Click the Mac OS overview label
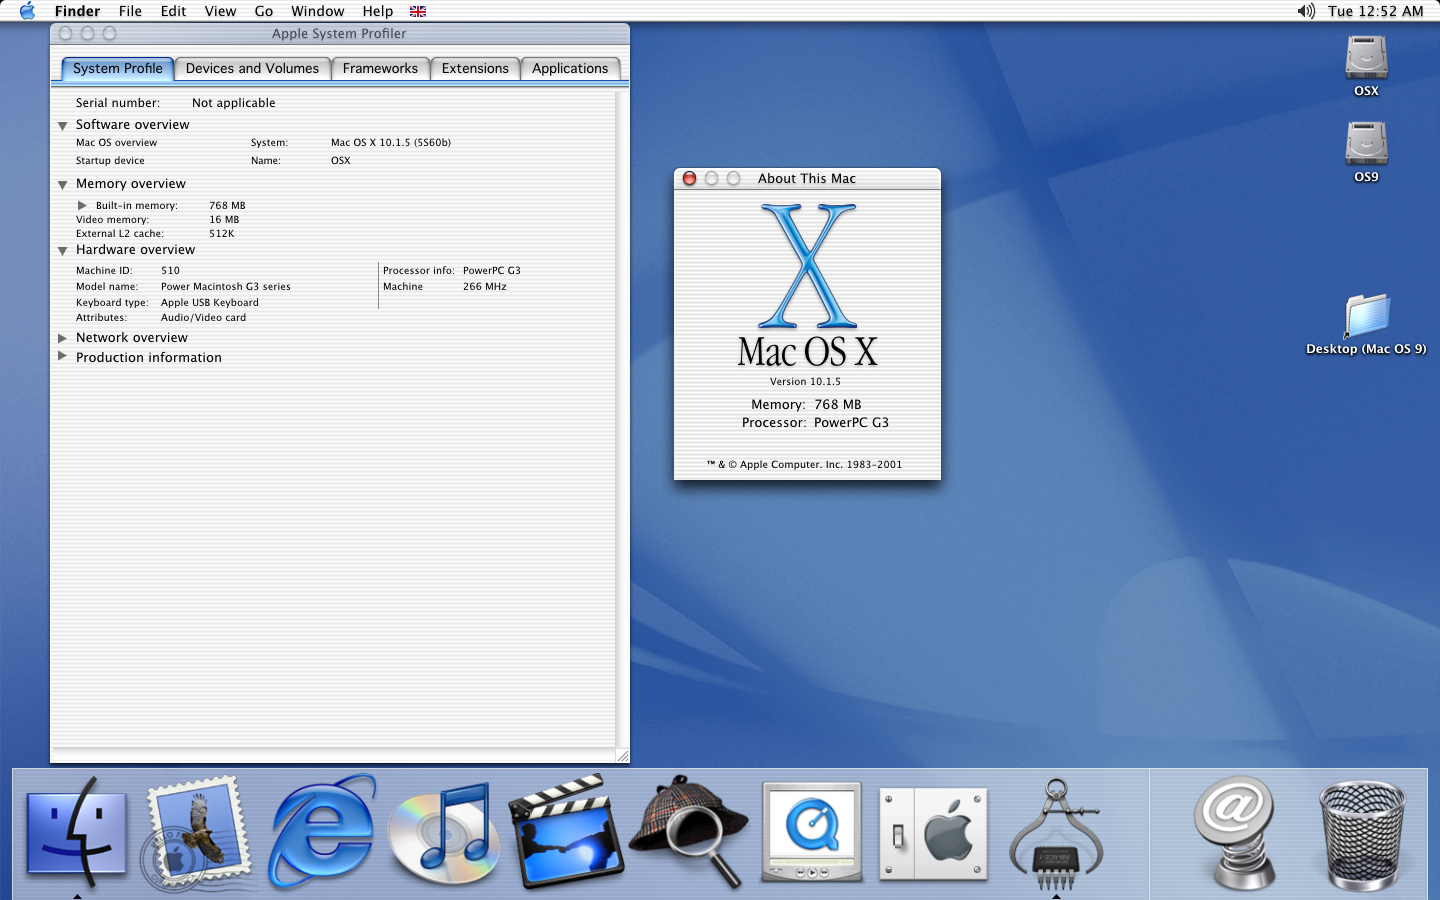Screen dimensions: 1440x900 [x=116, y=143]
